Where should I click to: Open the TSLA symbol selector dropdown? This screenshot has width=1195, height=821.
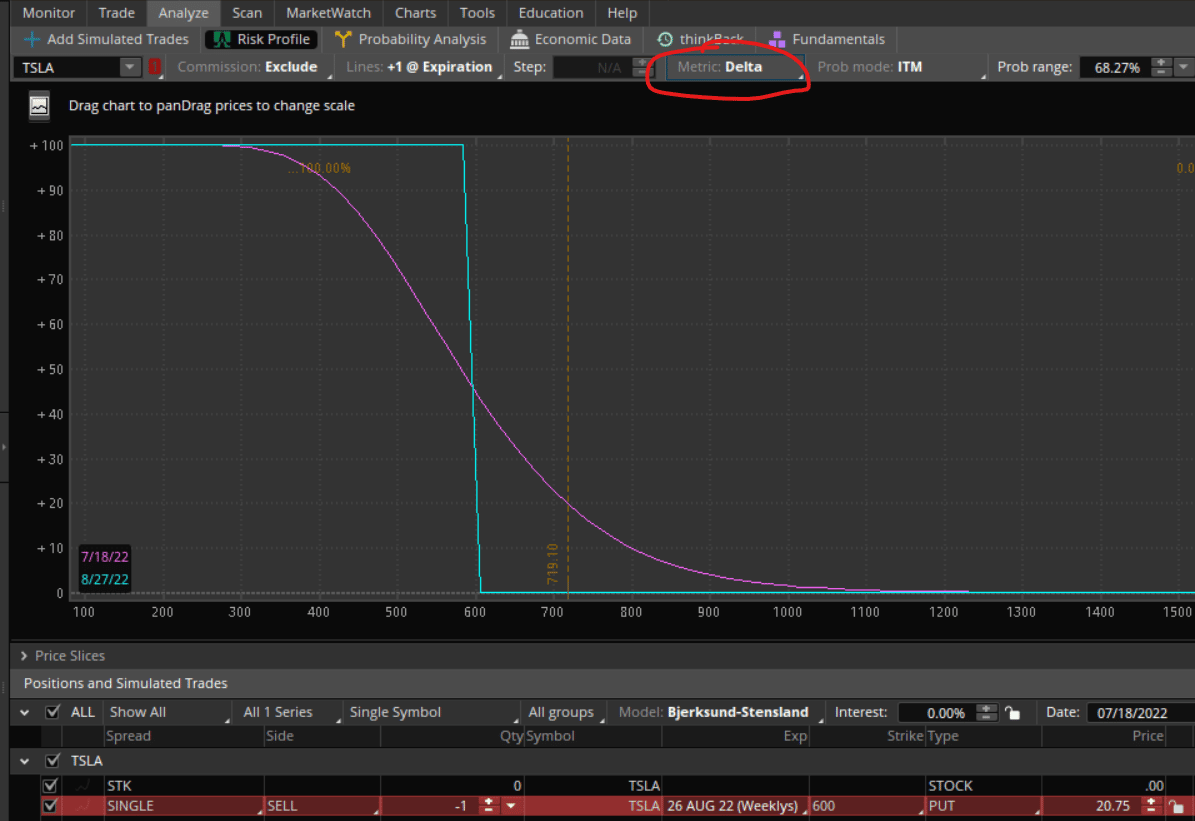(128, 67)
